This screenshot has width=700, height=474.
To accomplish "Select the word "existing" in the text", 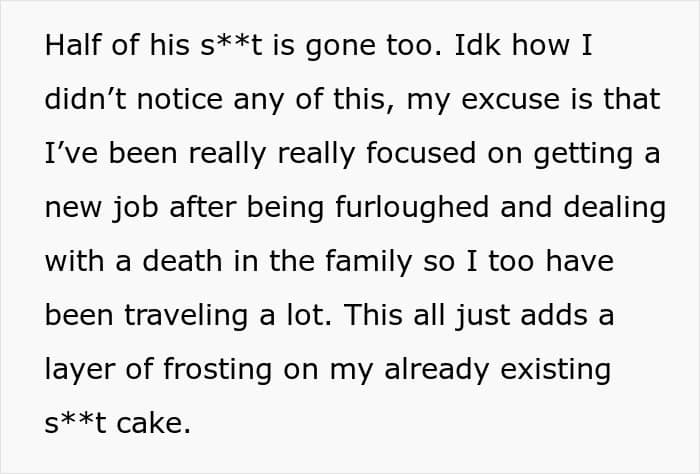I will pos(555,371).
